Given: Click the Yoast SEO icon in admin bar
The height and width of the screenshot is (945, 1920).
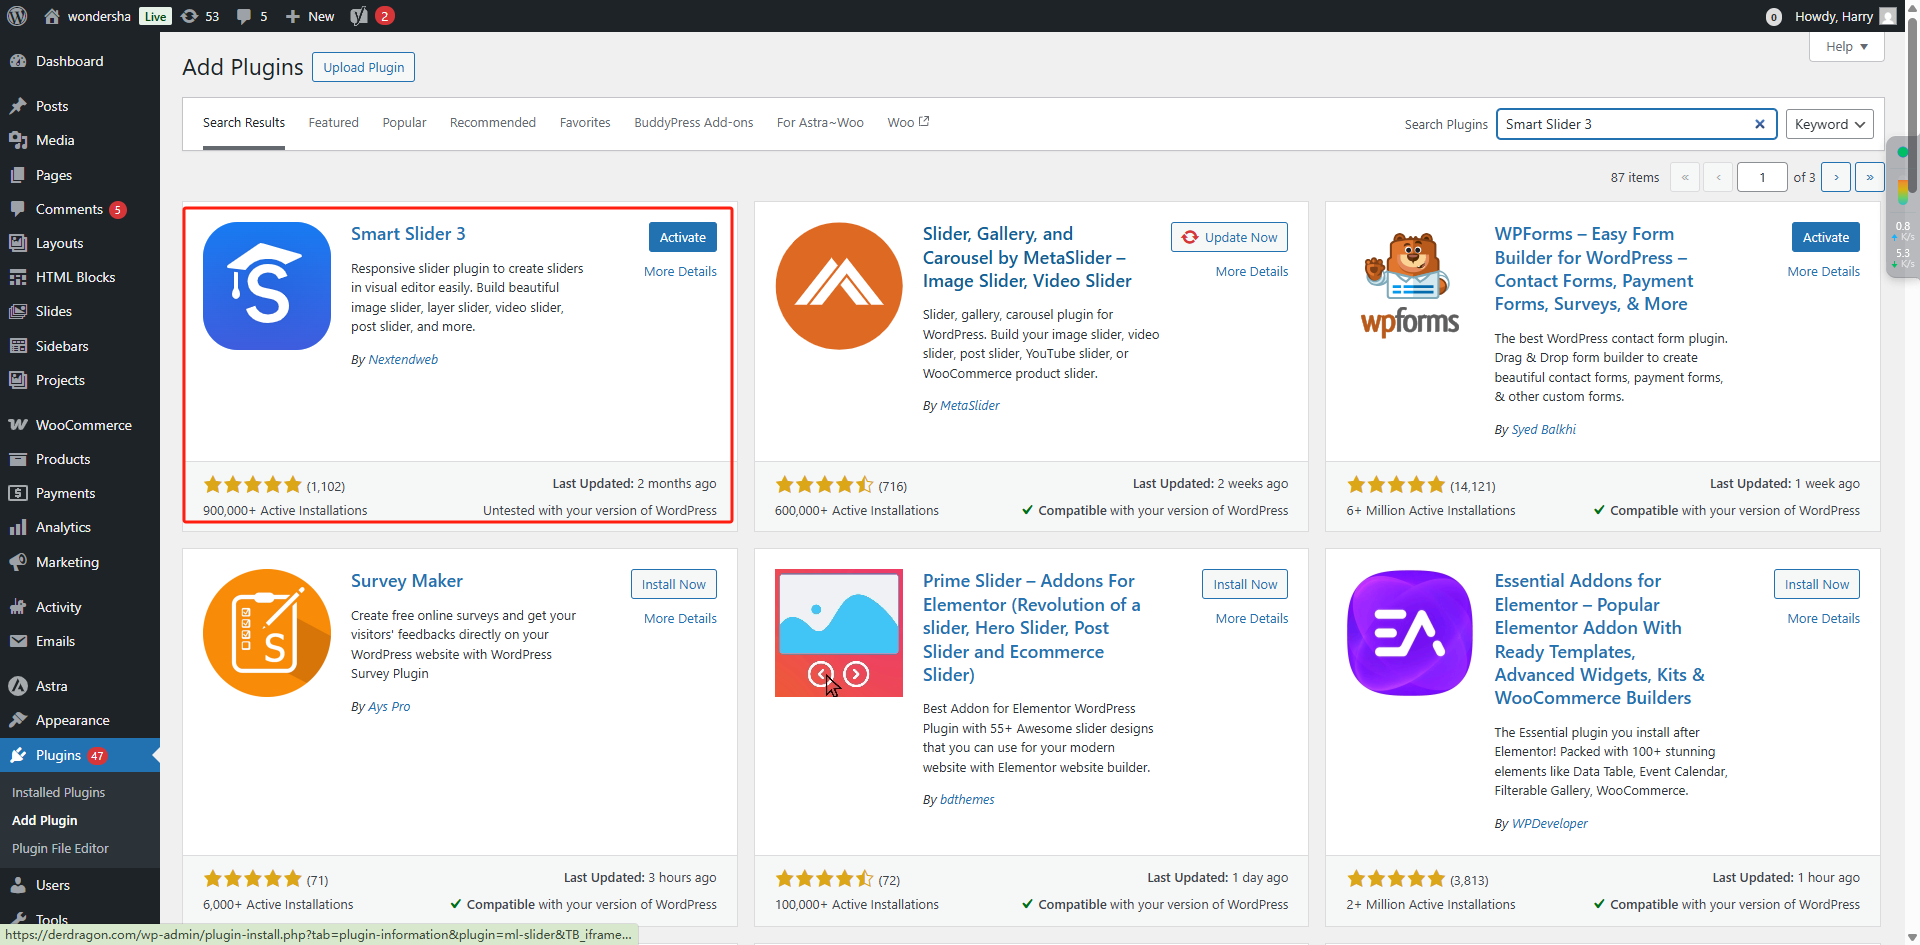Looking at the screenshot, I should 359,16.
